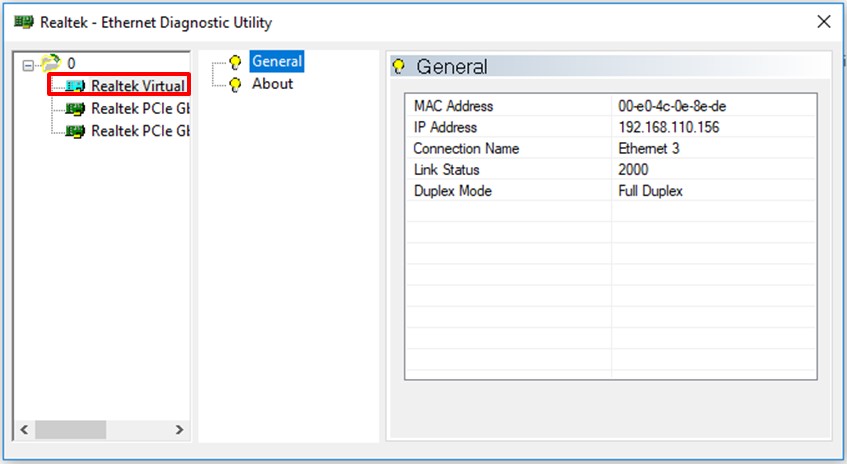Open the General page in middle pane

pos(277,61)
